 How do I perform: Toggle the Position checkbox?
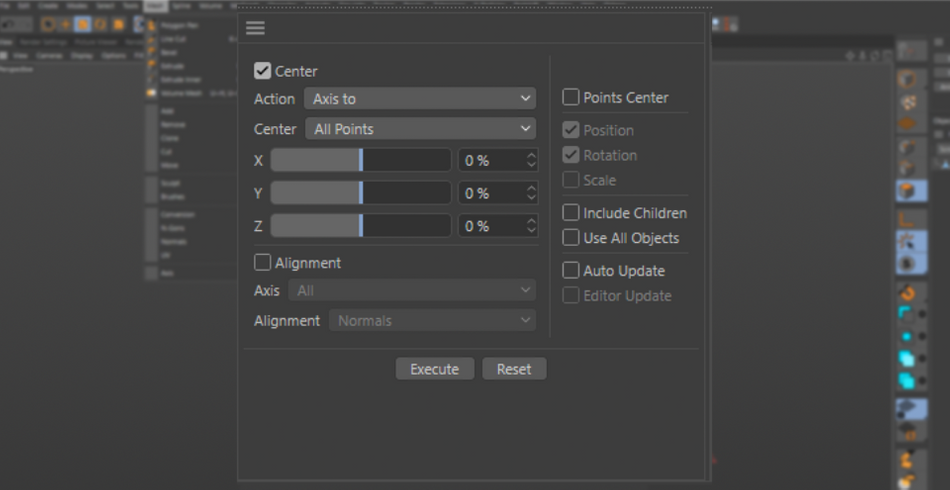tap(571, 130)
